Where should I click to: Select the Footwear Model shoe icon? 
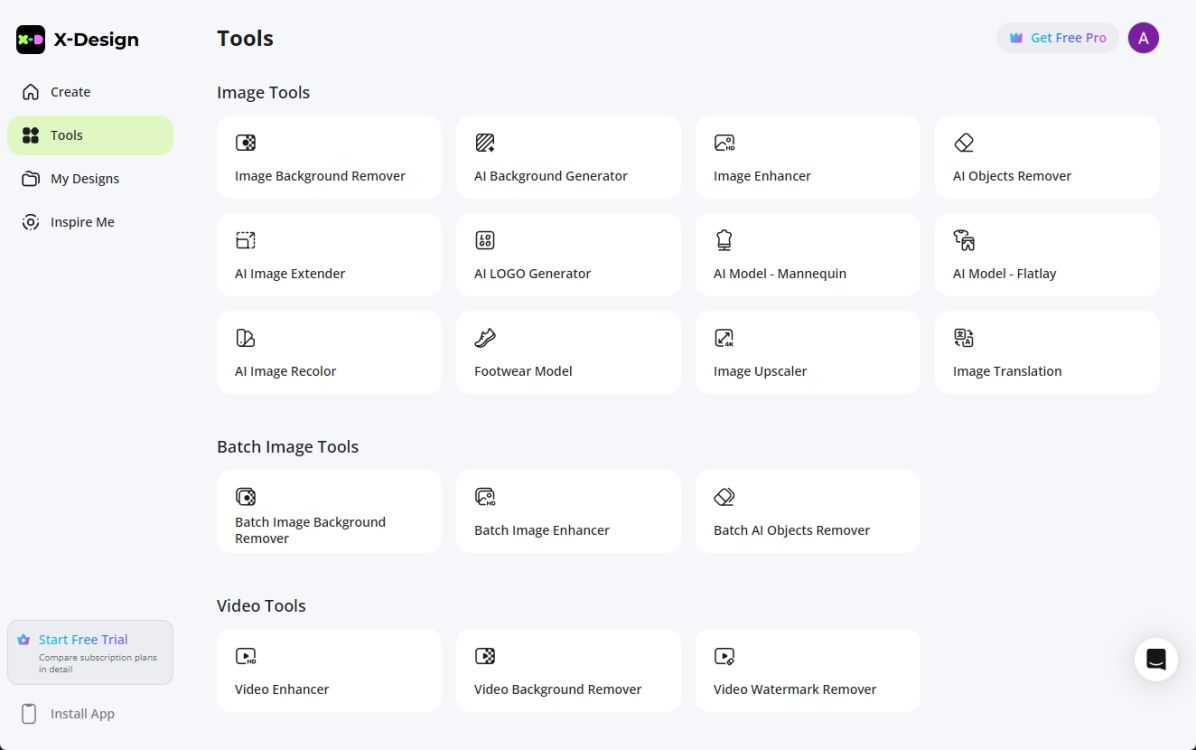click(x=485, y=338)
